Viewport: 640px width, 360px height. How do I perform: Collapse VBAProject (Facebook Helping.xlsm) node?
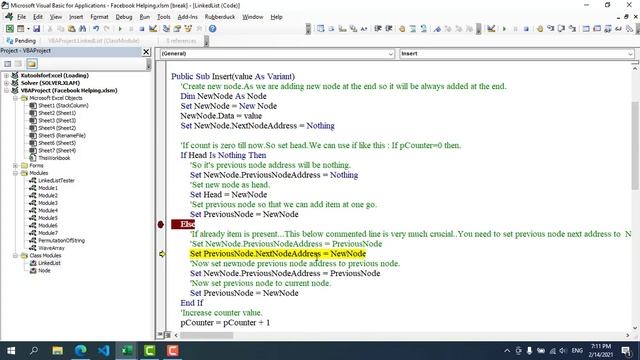click(x=6, y=90)
